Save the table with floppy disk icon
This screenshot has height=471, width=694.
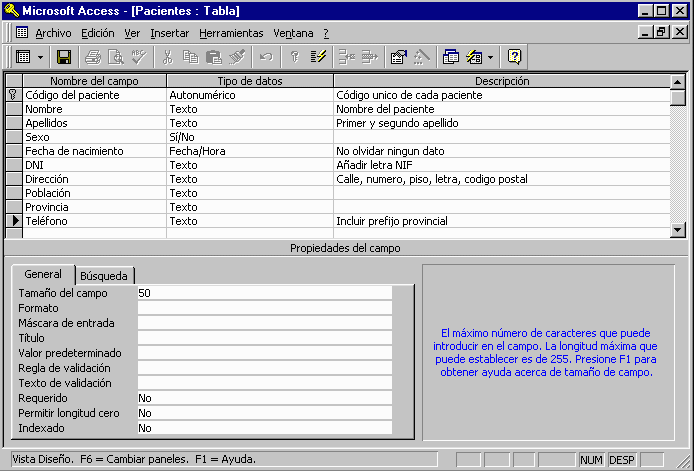tap(64, 57)
